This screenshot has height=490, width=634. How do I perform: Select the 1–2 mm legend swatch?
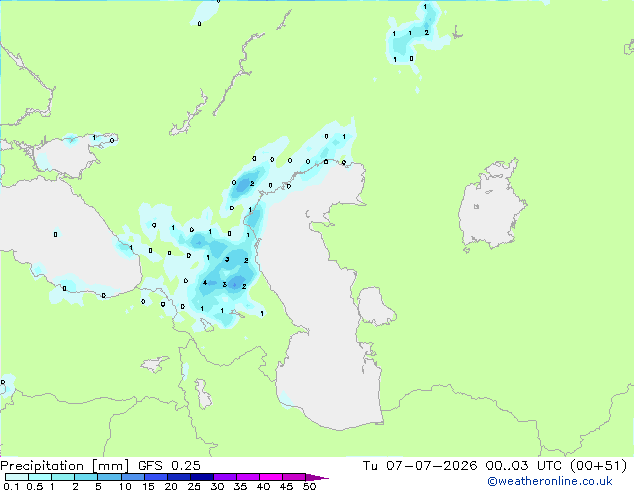pos(63,477)
